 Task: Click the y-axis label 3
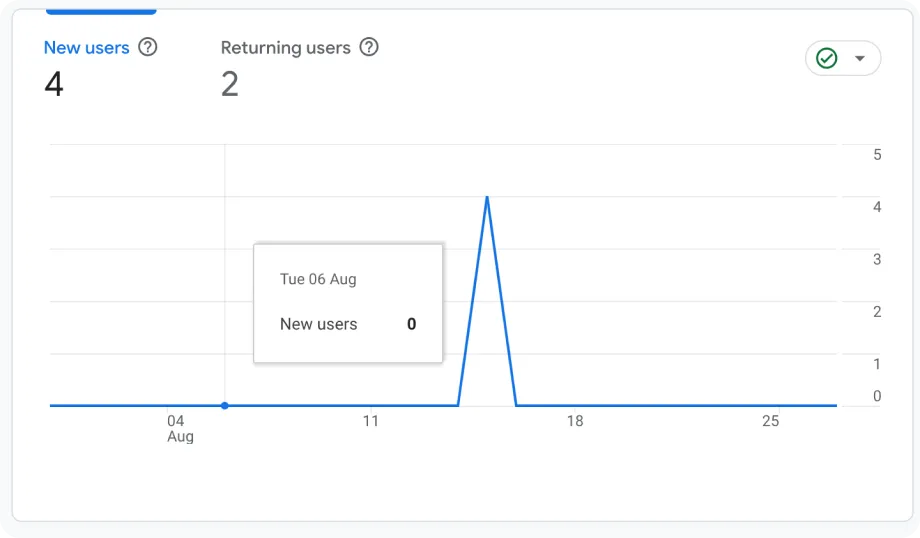point(877,259)
